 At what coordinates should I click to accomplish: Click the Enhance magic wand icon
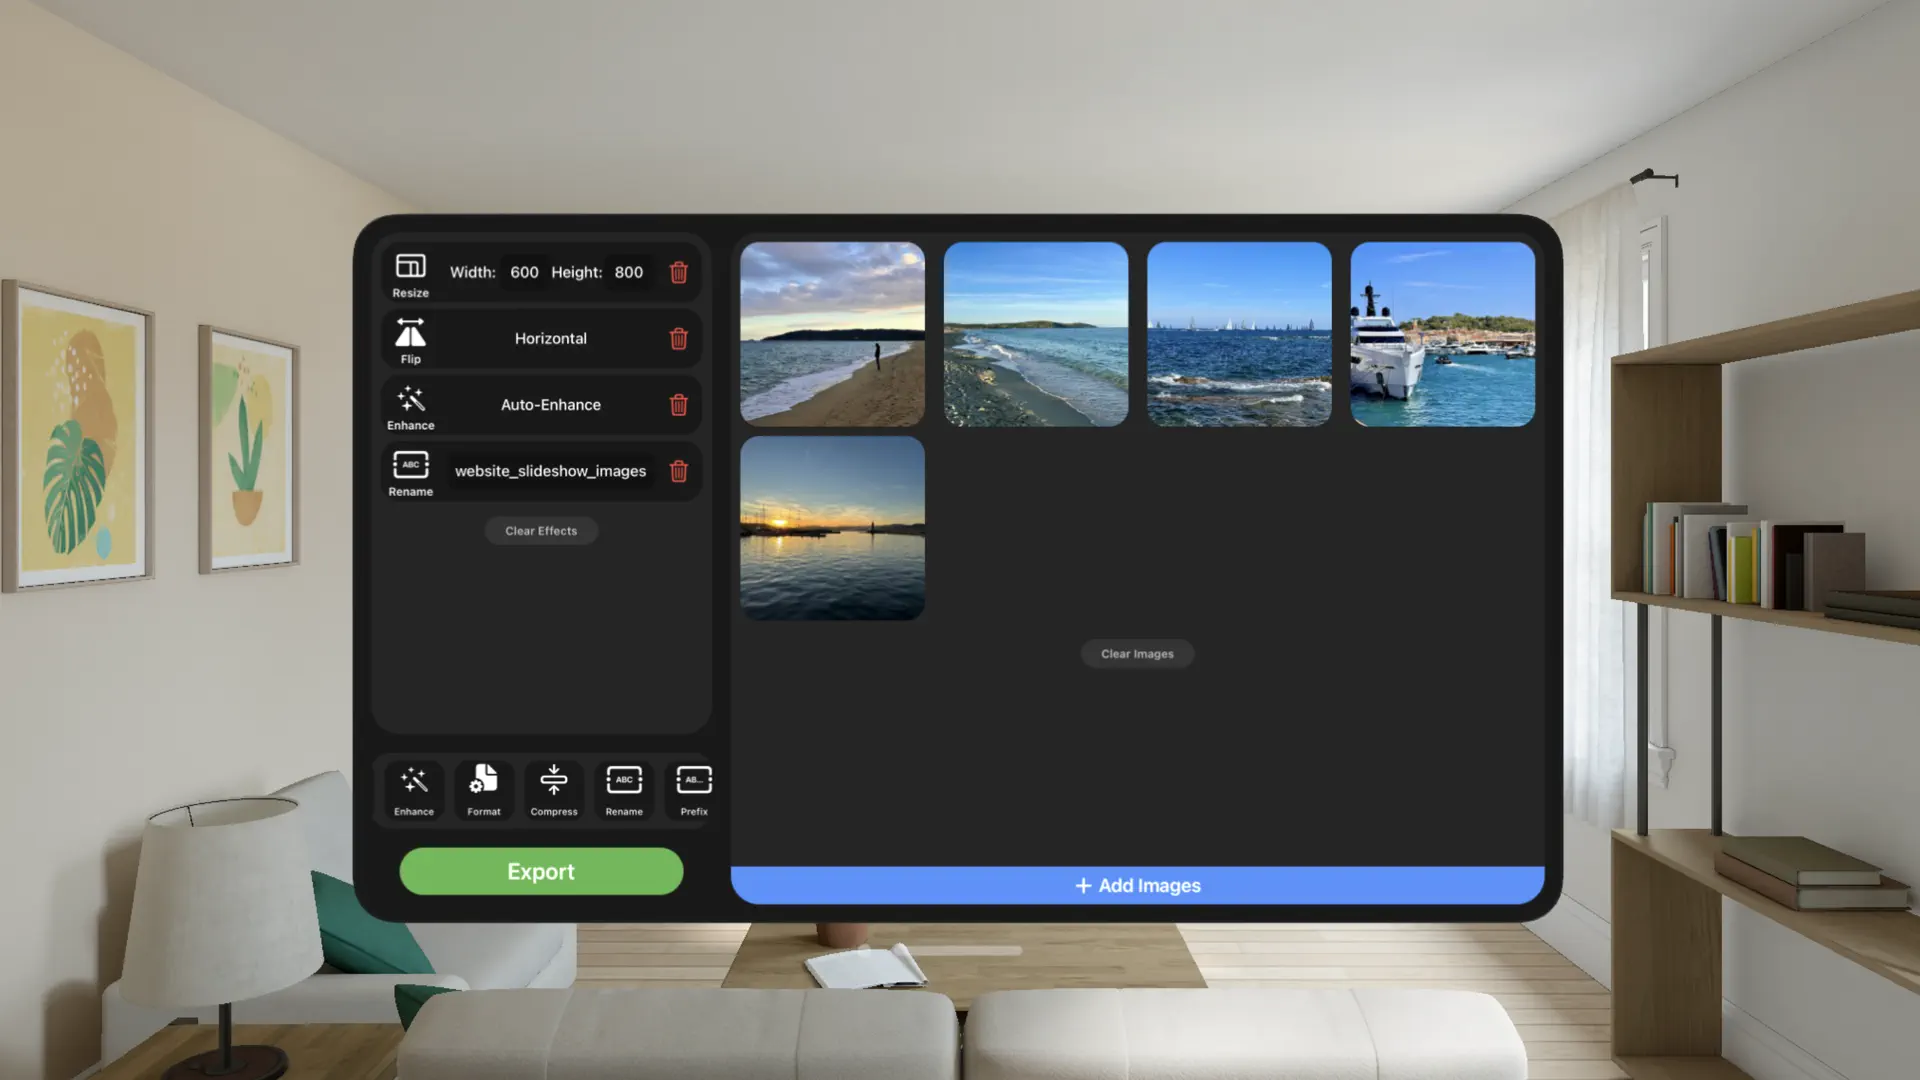410,400
